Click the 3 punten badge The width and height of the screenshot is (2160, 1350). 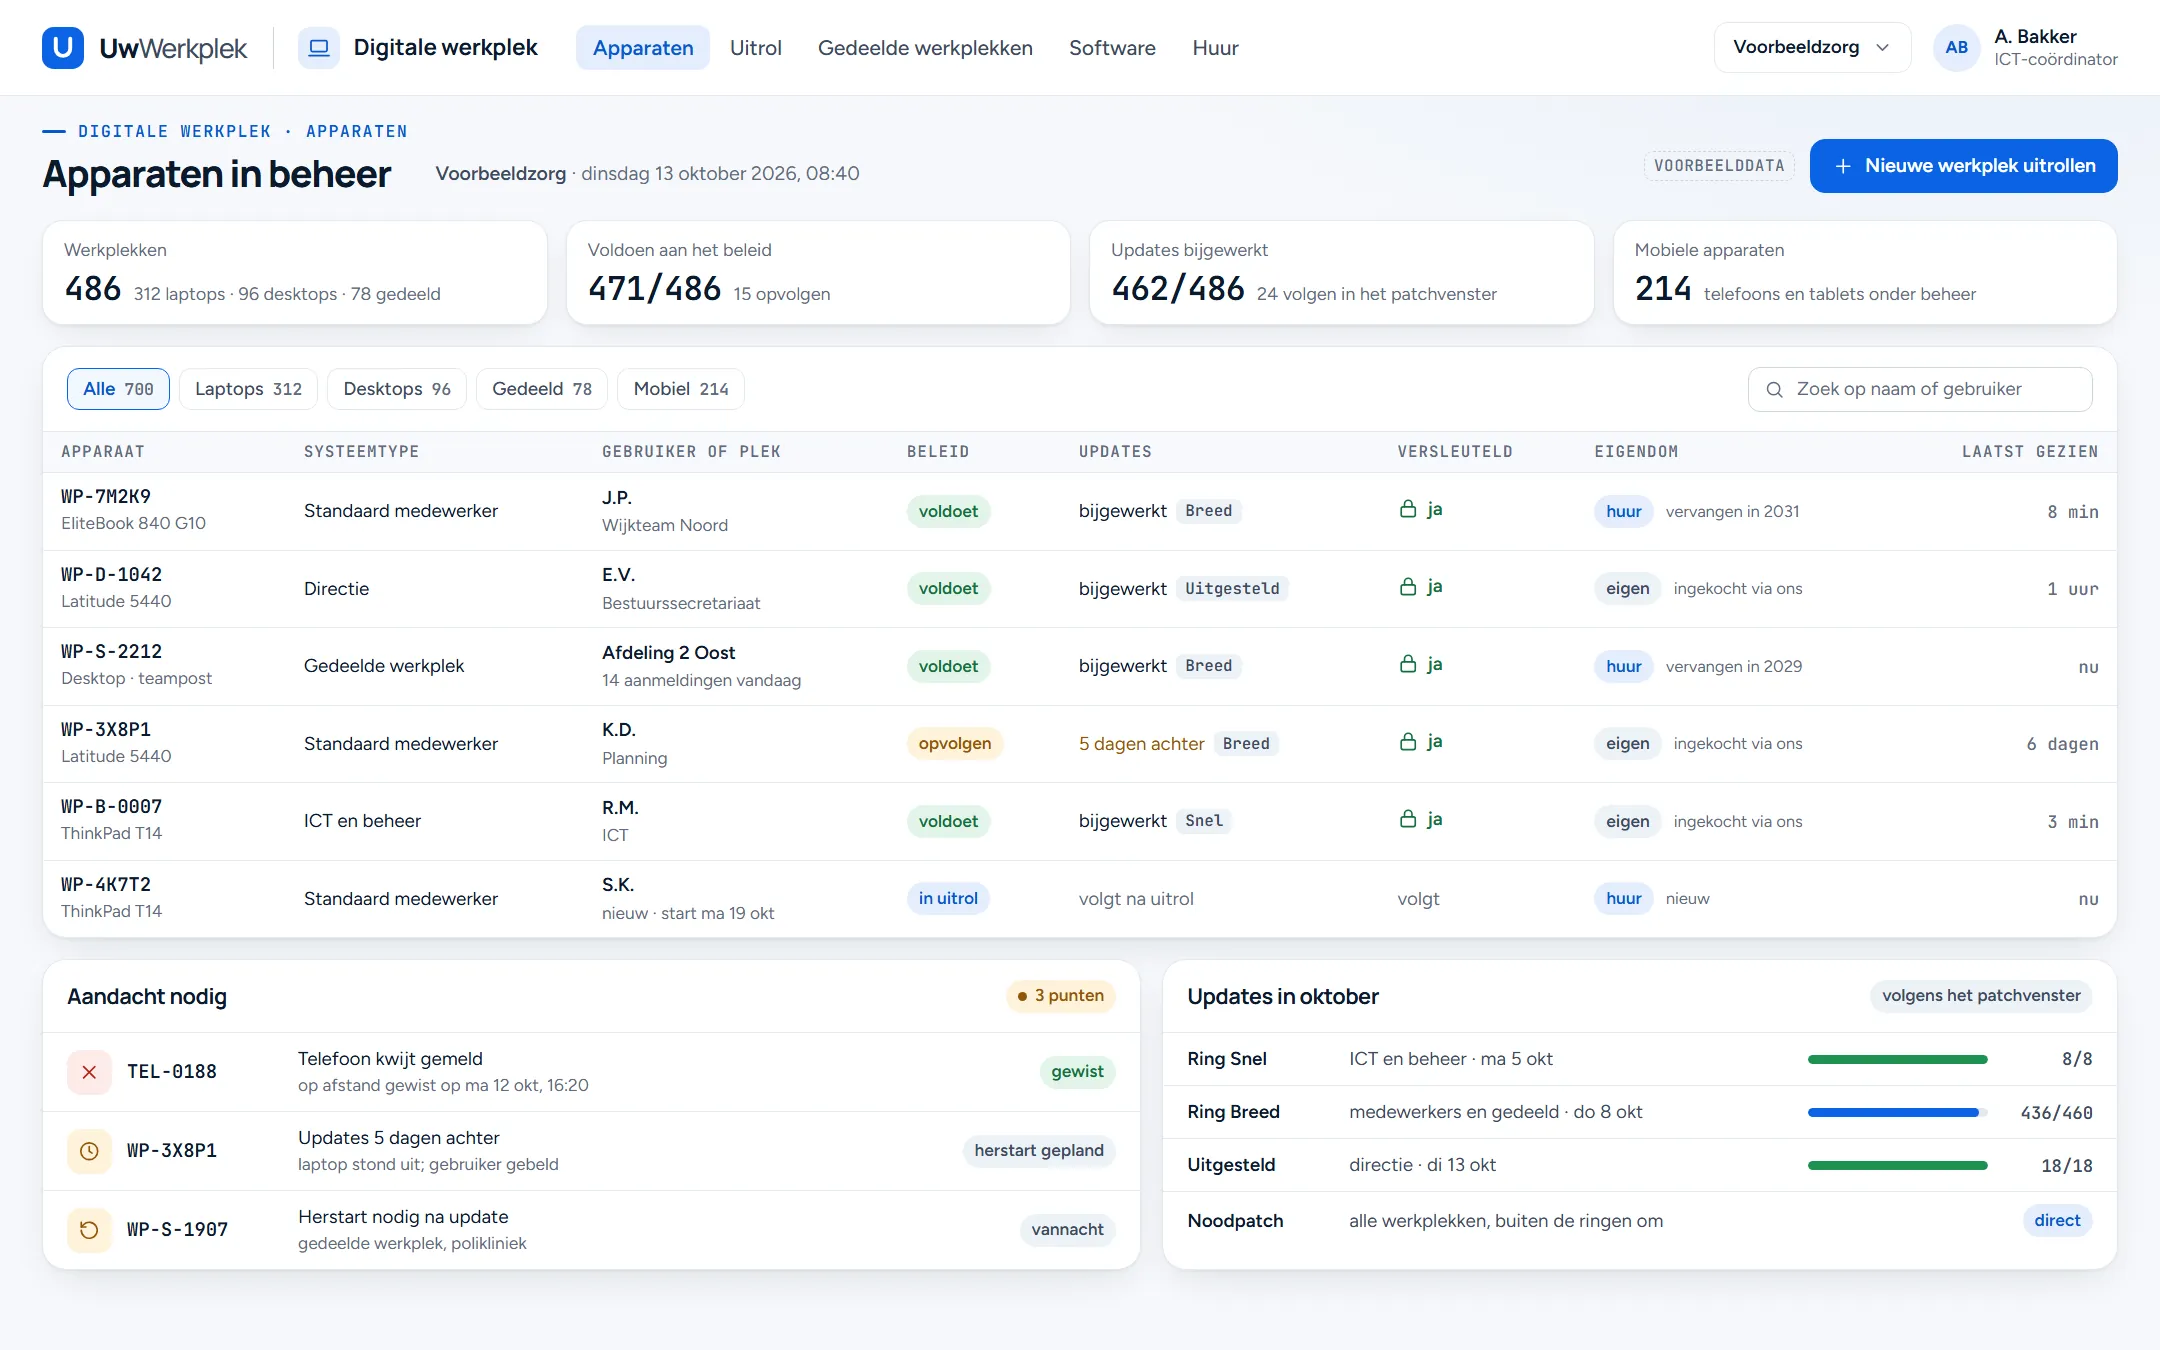[1060, 996]
